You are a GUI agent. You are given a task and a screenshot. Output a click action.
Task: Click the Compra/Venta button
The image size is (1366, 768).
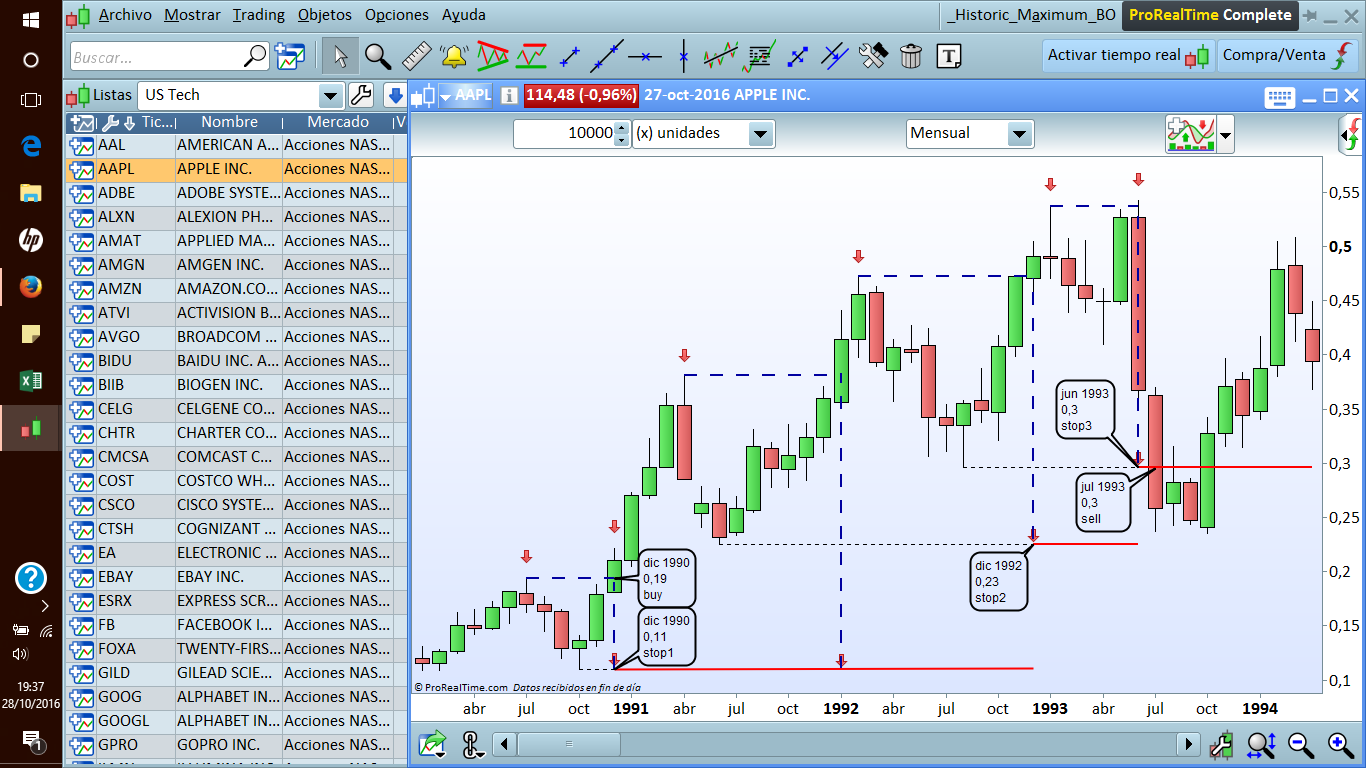(x=1286, y=56)
